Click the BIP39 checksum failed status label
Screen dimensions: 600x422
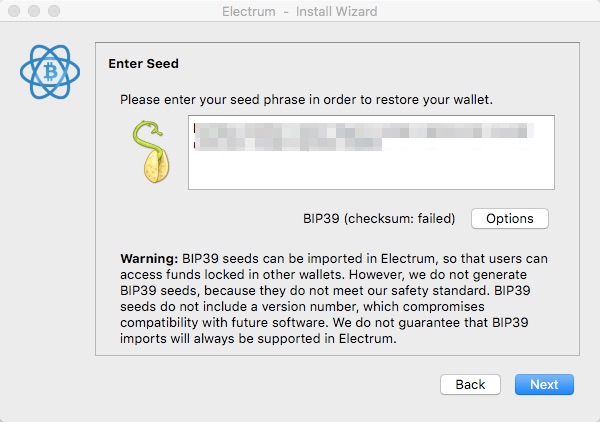point(379,218)
